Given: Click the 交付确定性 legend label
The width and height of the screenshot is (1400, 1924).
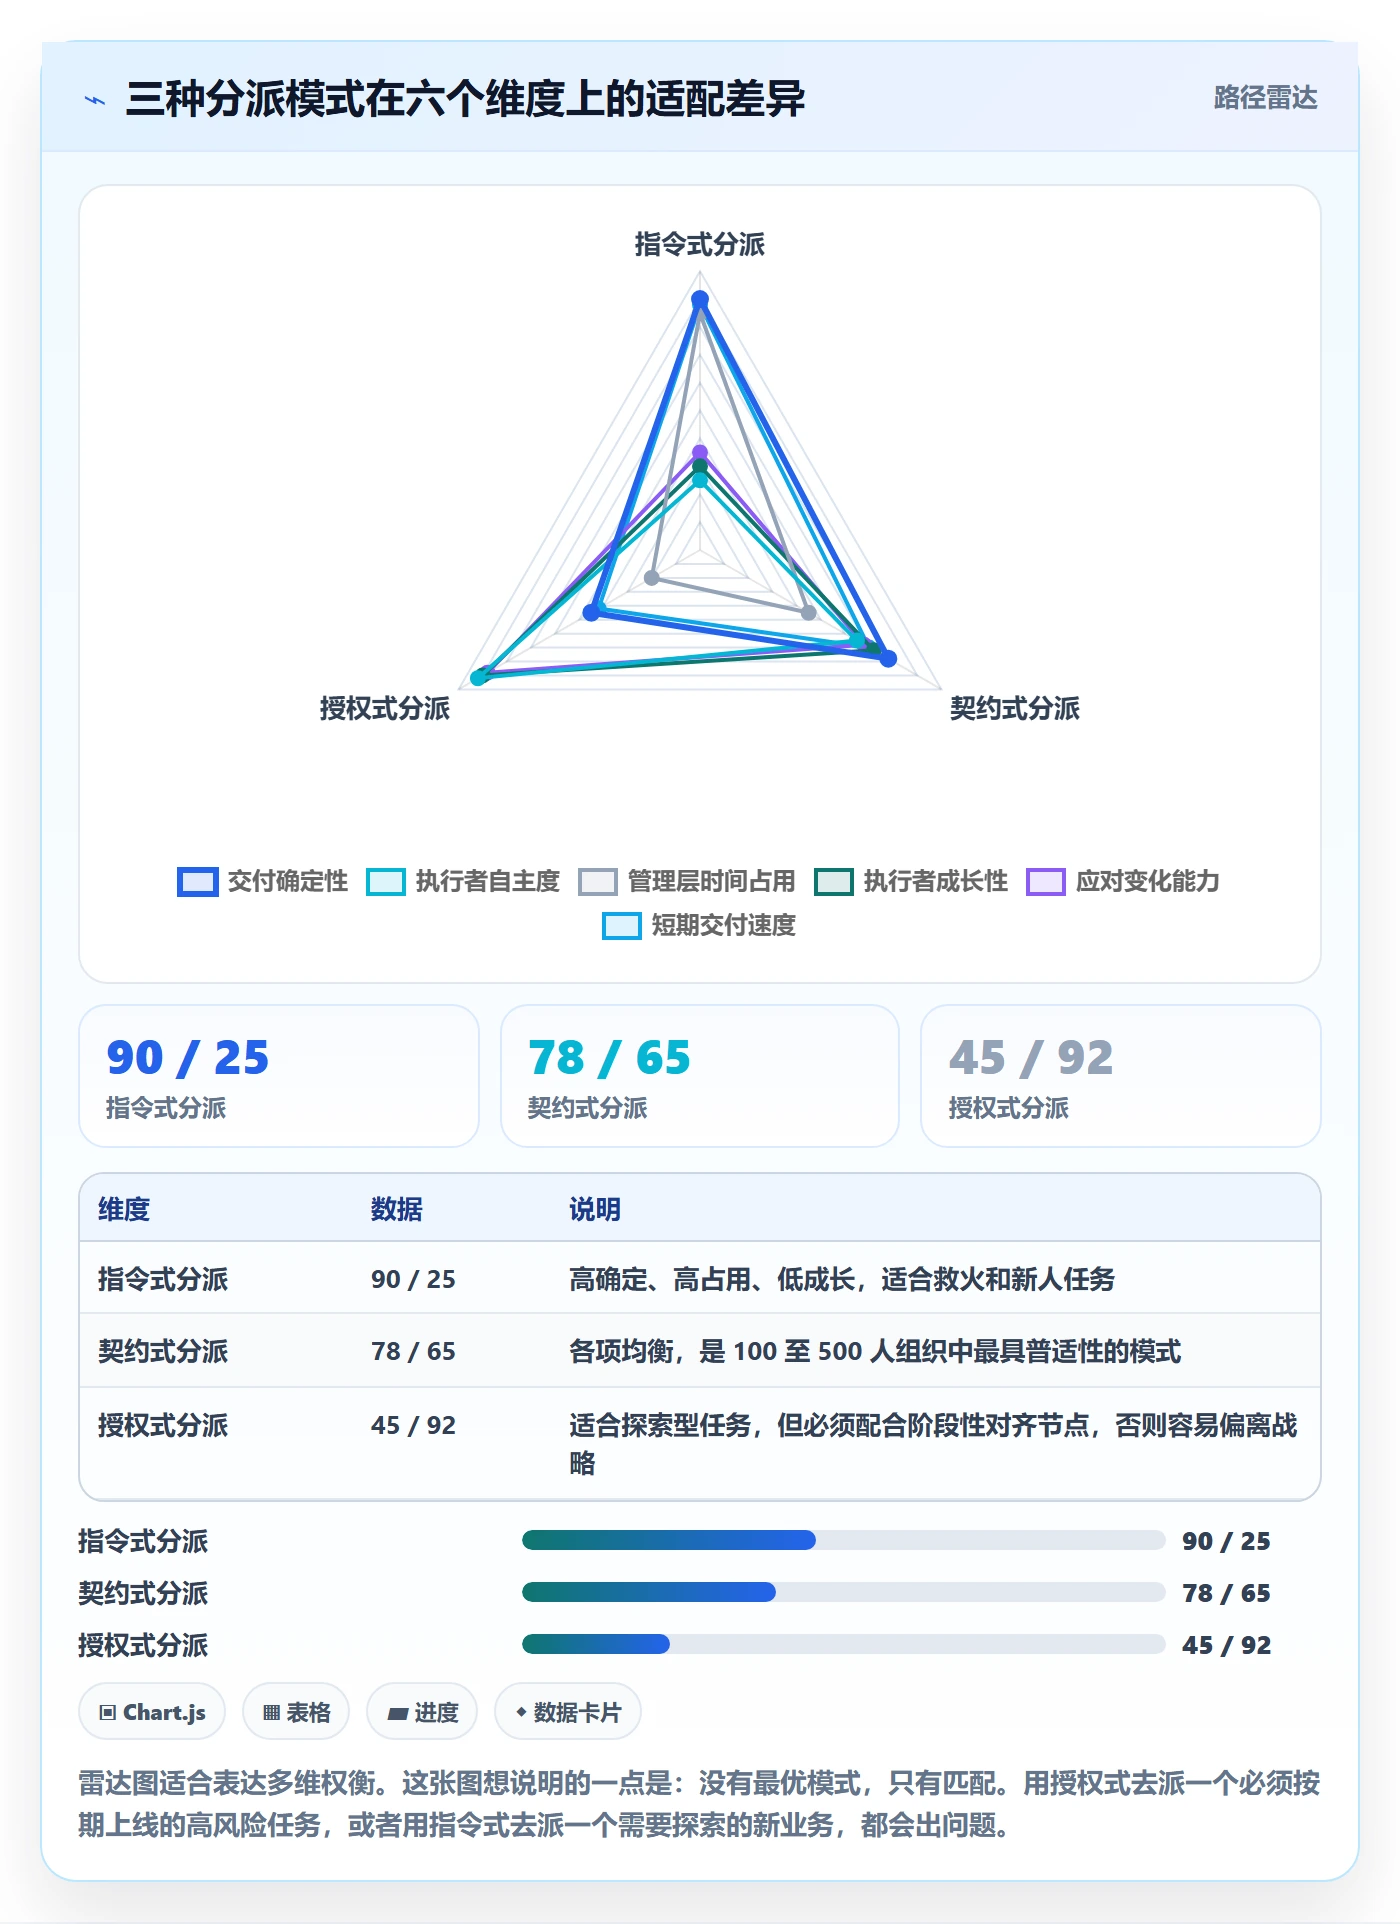Looking at the screenshot, I should click(x=288, y=881).
